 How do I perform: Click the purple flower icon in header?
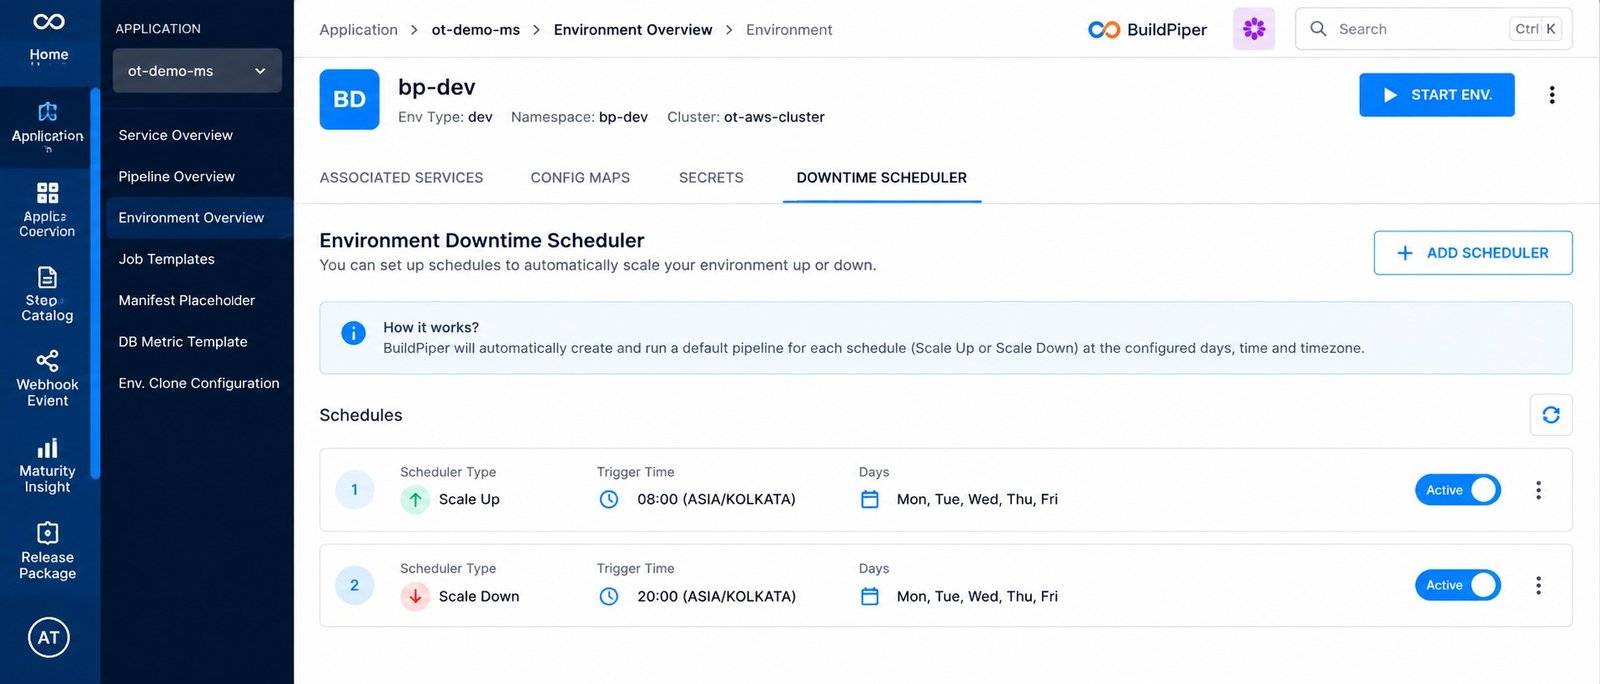(x=1253, y=29)
